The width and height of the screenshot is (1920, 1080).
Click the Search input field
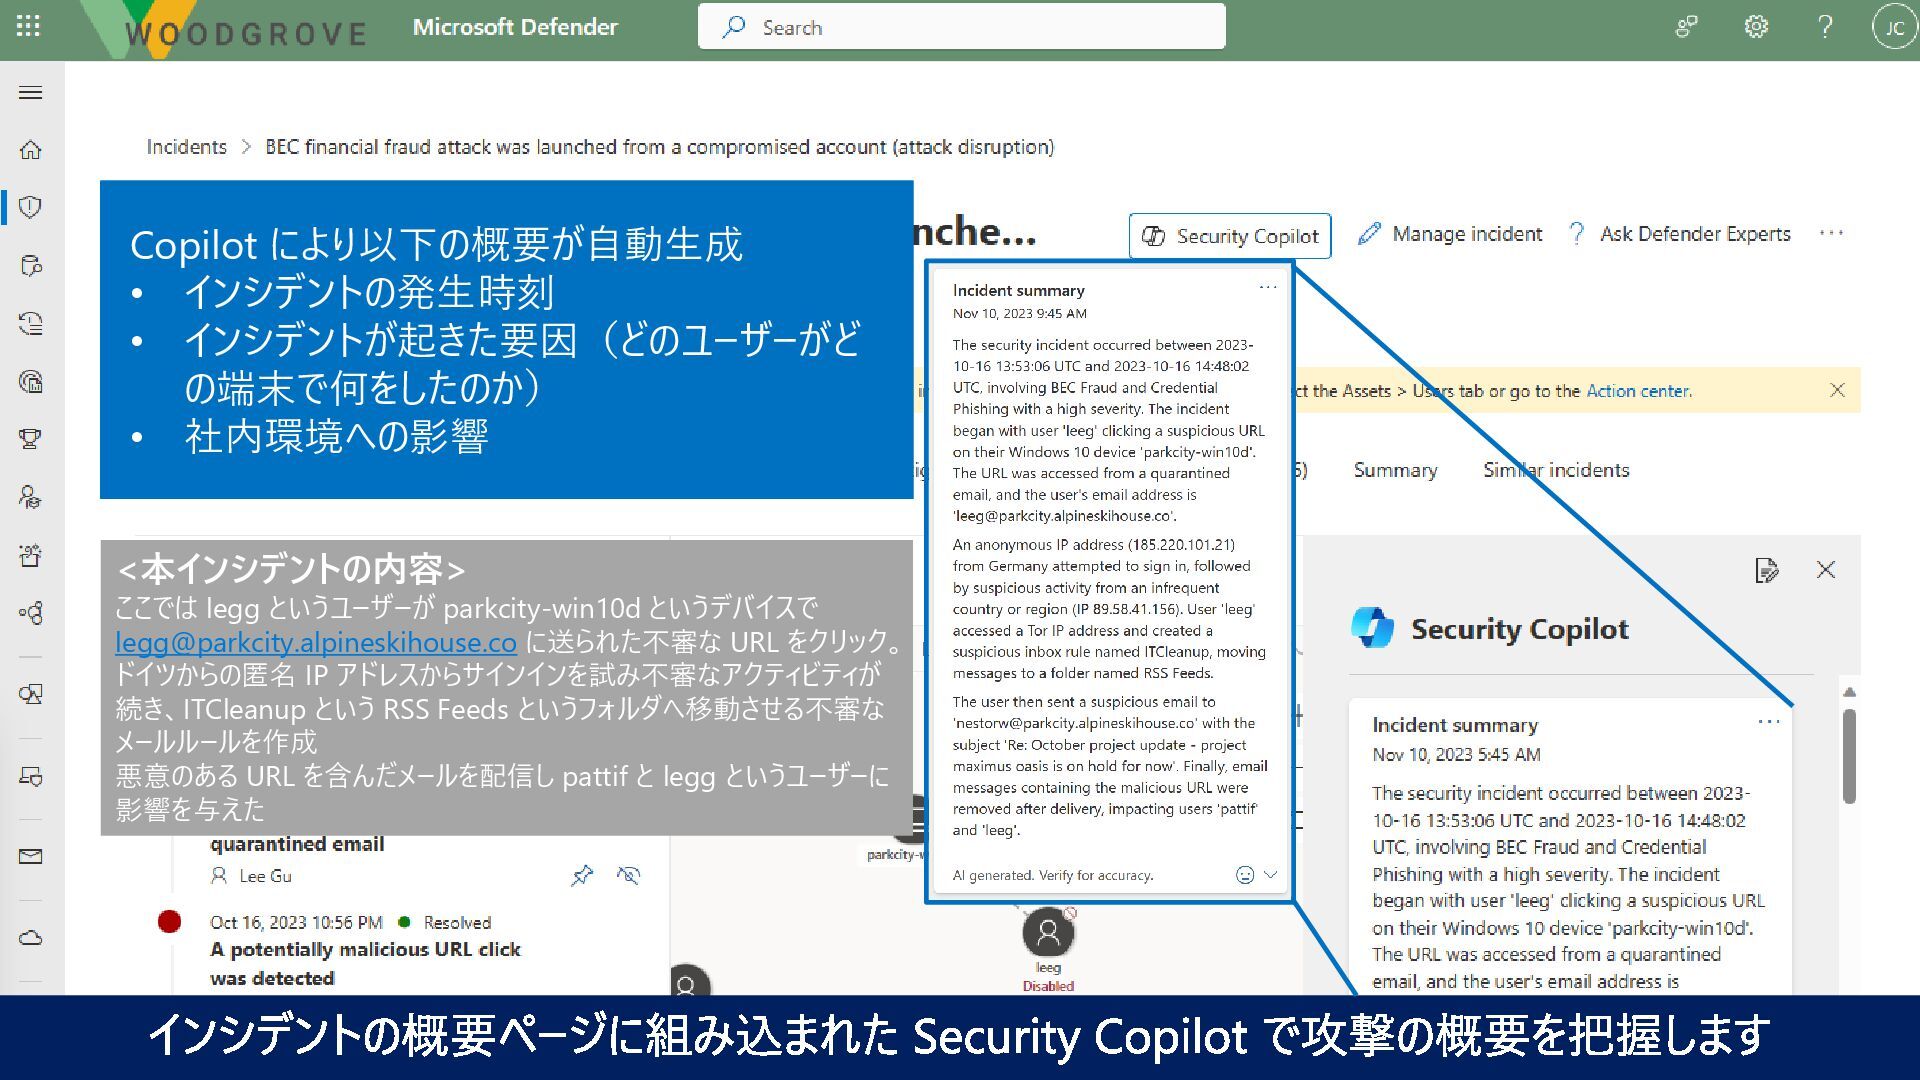(960, 27)
